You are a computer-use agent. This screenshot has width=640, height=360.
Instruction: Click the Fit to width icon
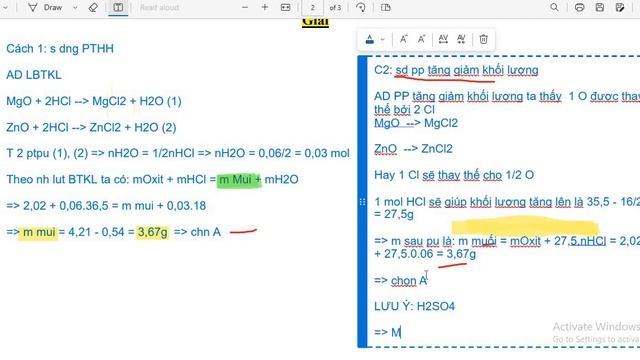286,7
